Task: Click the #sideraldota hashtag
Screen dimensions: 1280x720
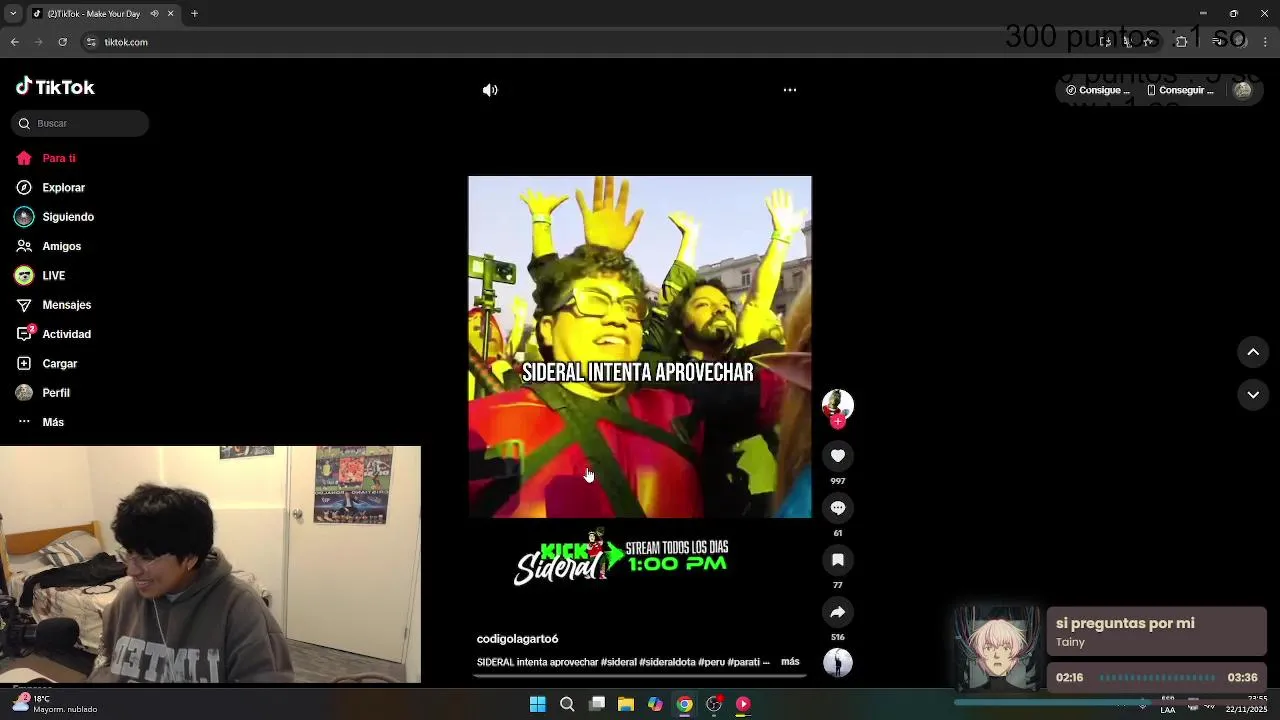Action: pos(667,662)
